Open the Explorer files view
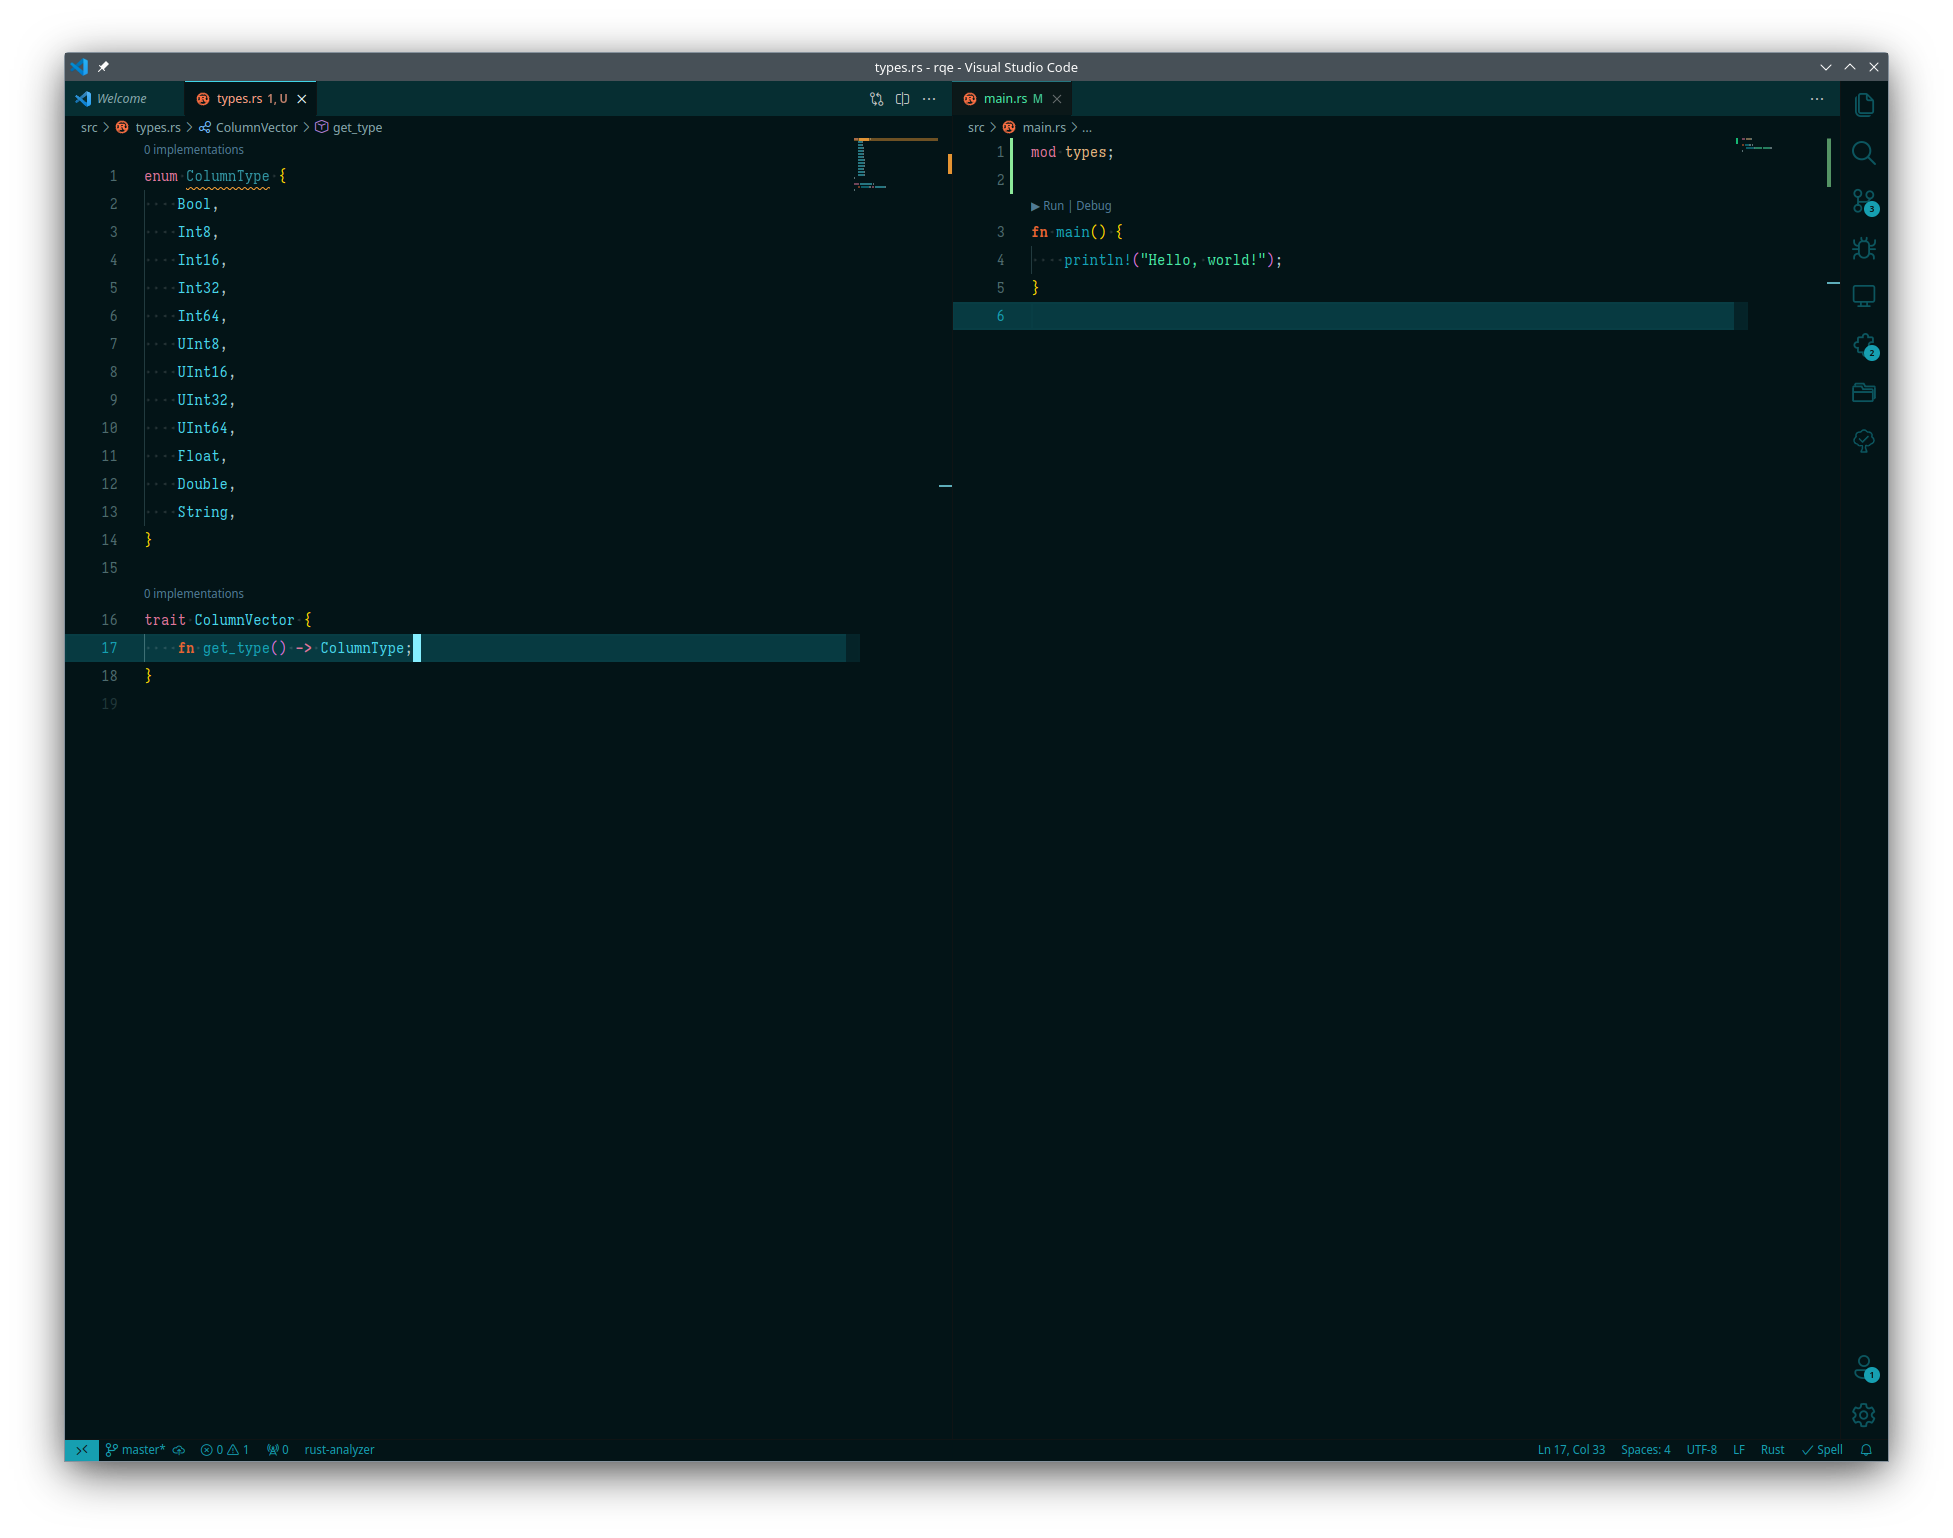 pyautogui.click(x=1864, y=105)
